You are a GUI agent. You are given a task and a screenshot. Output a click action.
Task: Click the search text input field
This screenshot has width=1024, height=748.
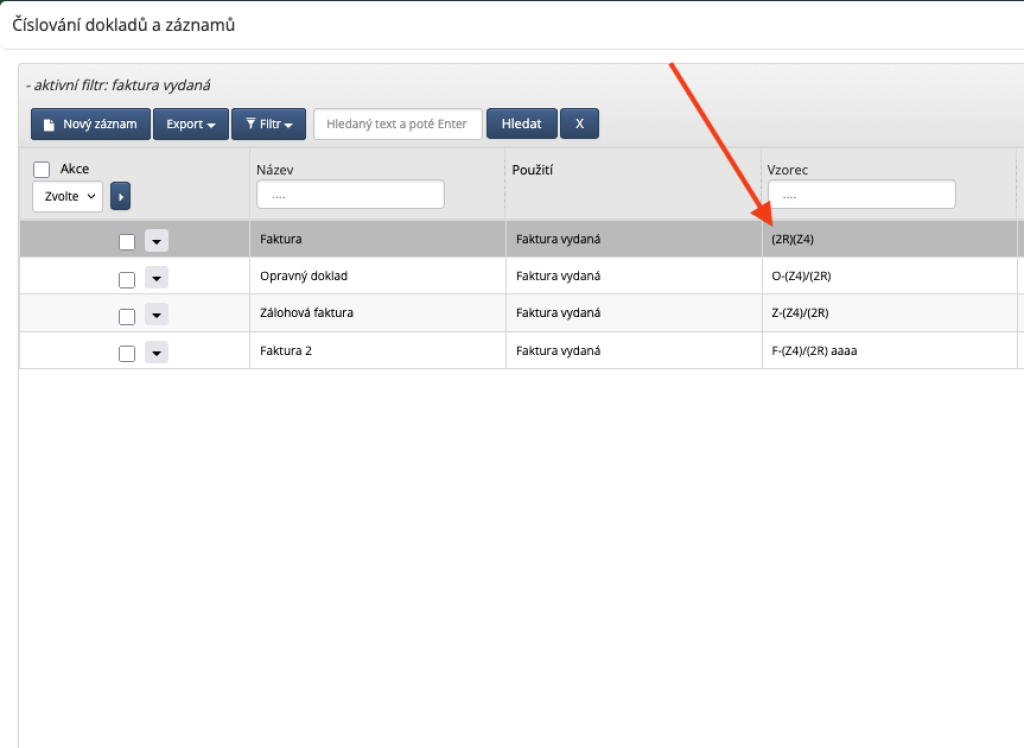click(398, 124)
